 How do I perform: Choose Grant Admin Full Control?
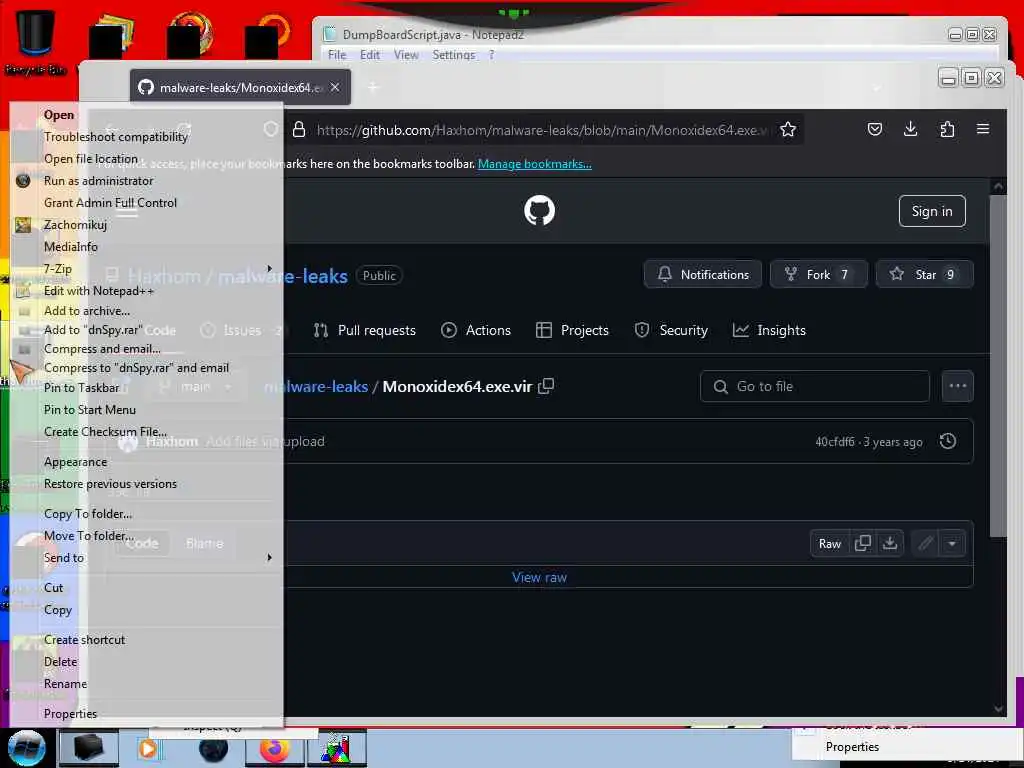pyautogui.click(x=146, y=202)
